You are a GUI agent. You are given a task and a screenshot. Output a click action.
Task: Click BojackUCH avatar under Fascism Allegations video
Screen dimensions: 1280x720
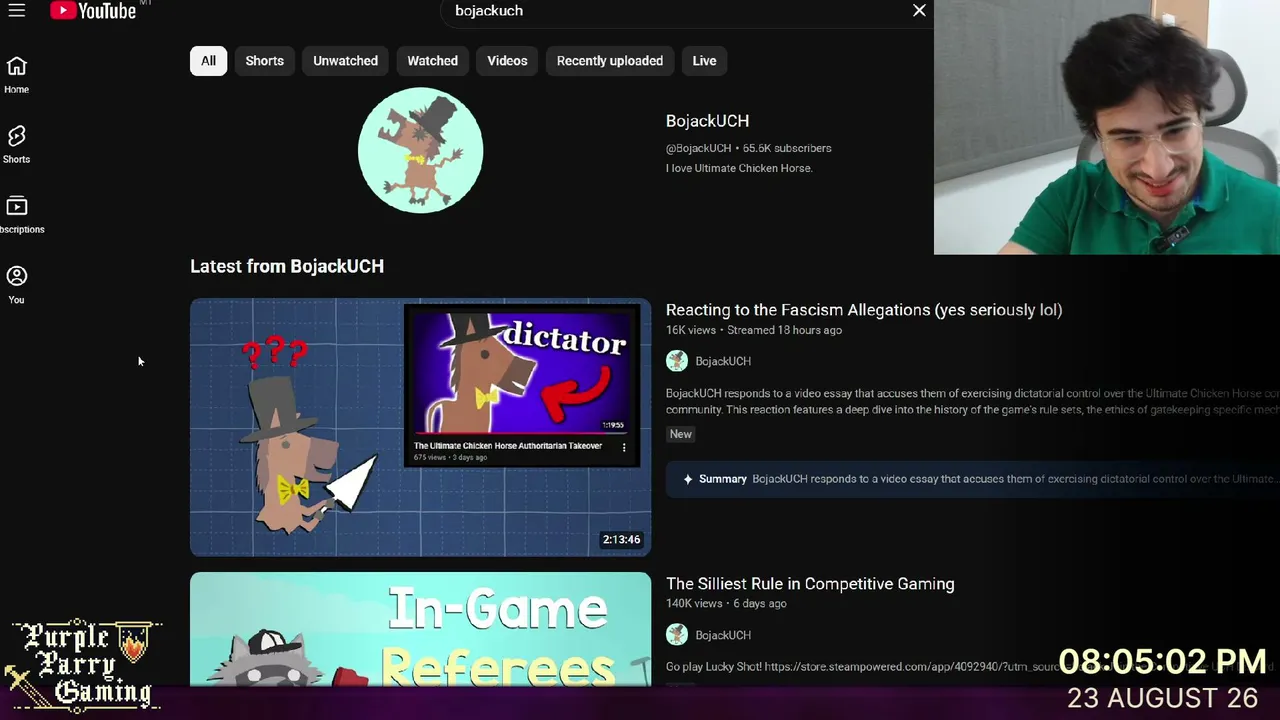pyautogui.click(x=677, y=361)
